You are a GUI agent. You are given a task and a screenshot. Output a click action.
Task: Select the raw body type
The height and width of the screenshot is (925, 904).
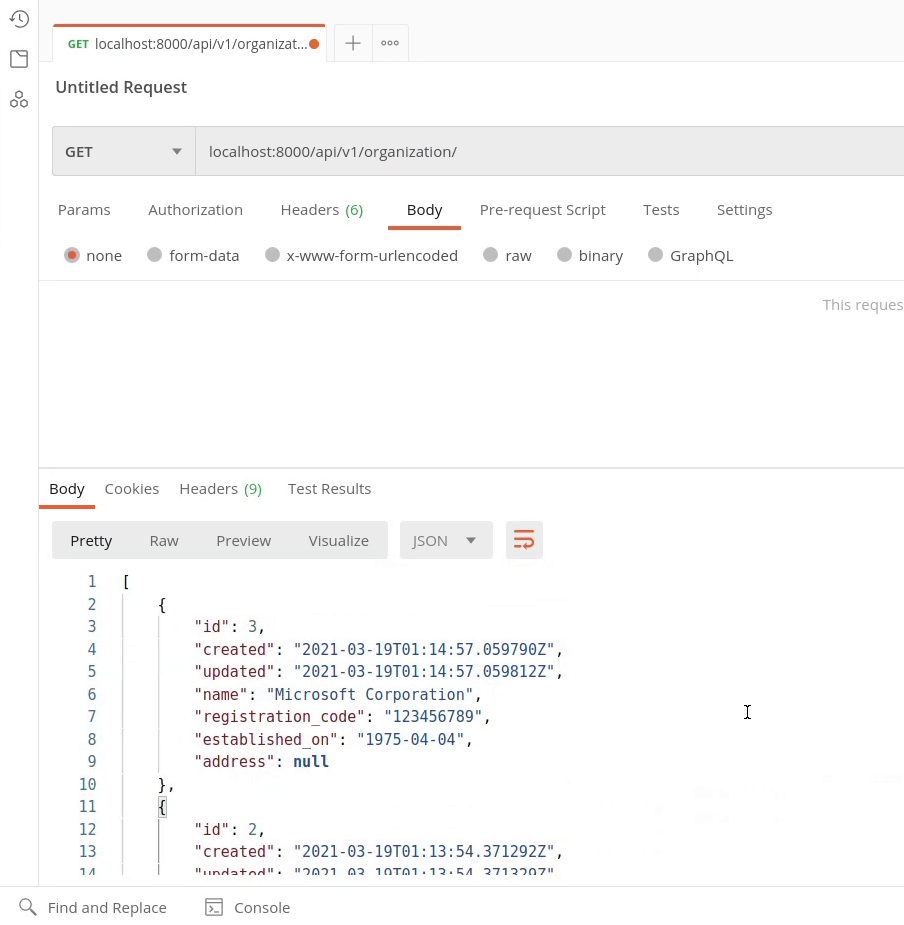490,255
